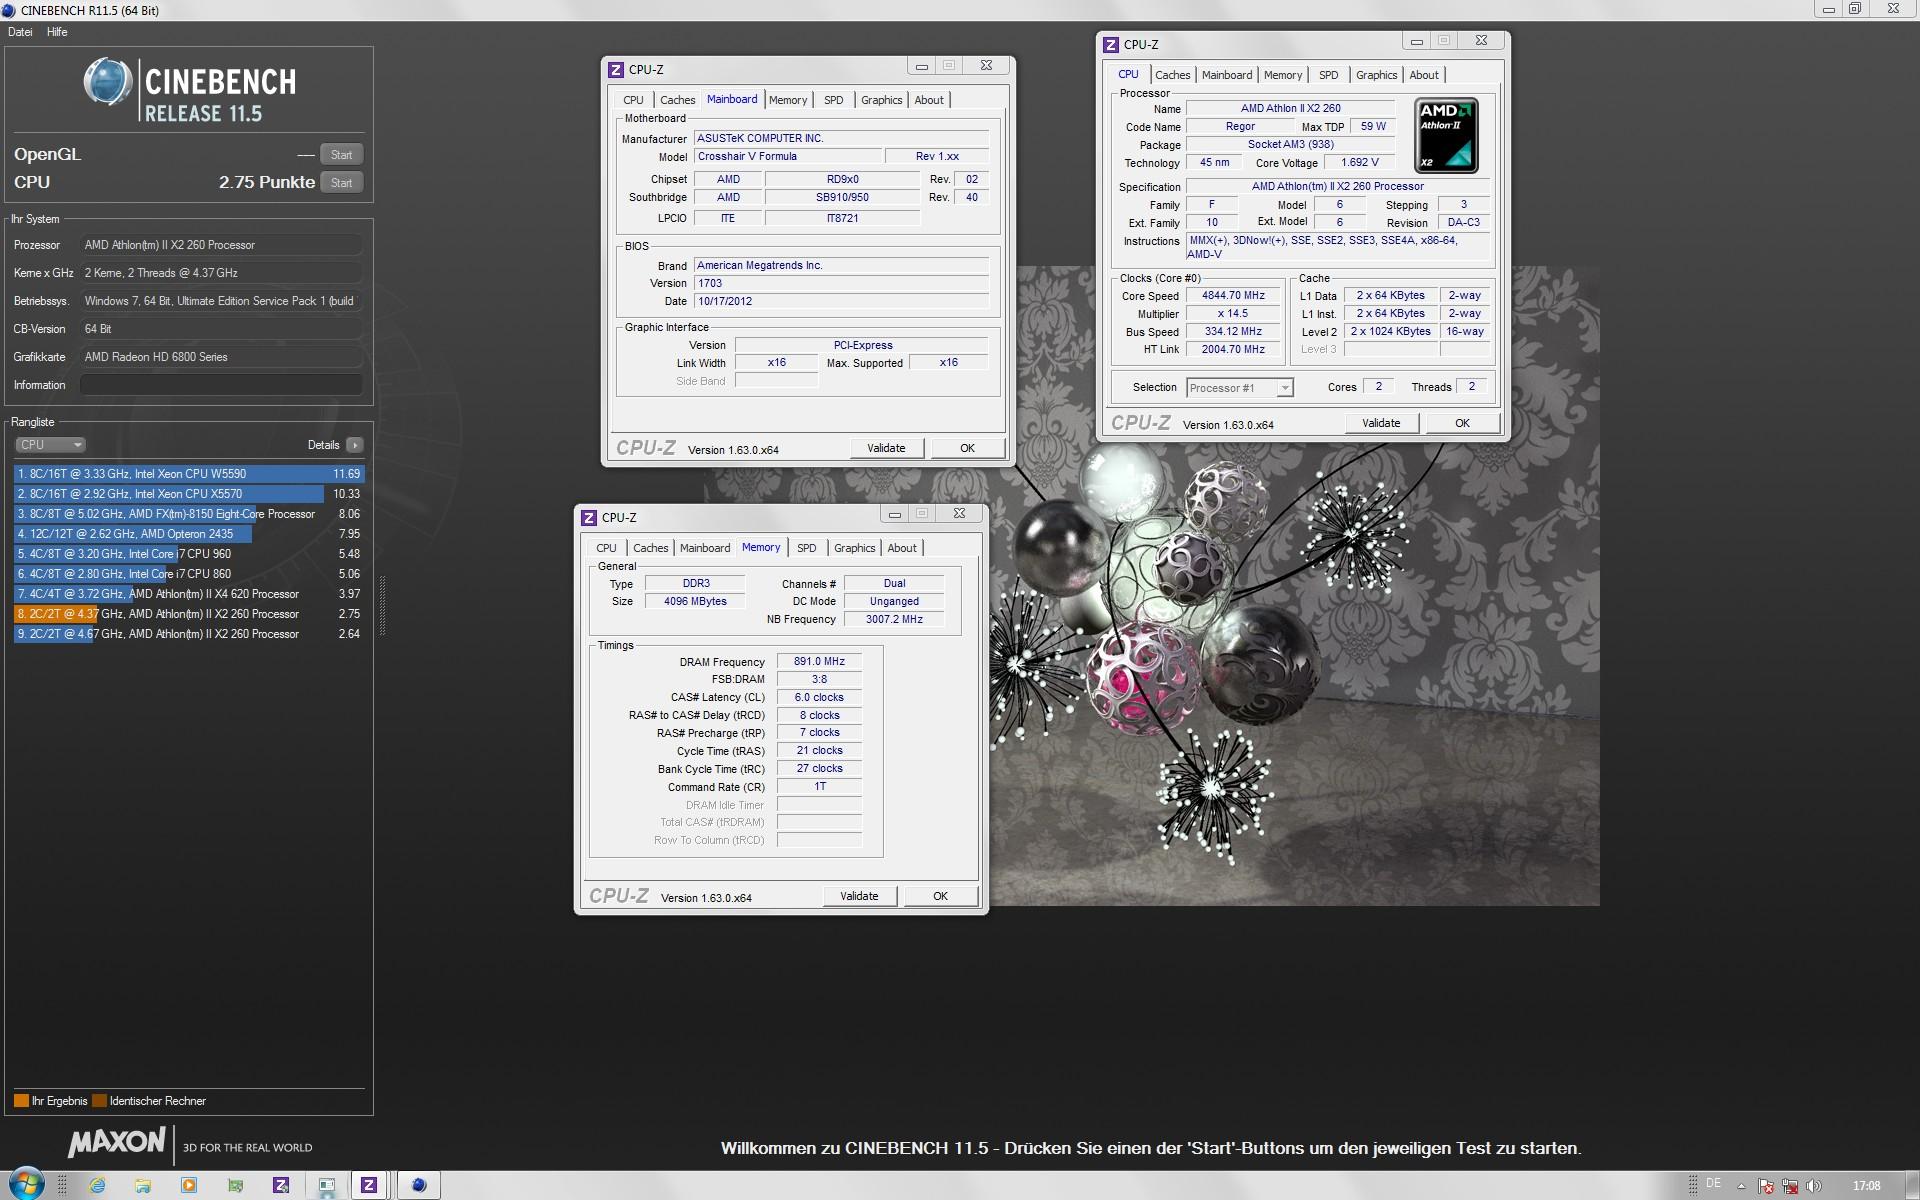Open Mainboard tab in the top-right CPU-Z window

click(1226, 75)
